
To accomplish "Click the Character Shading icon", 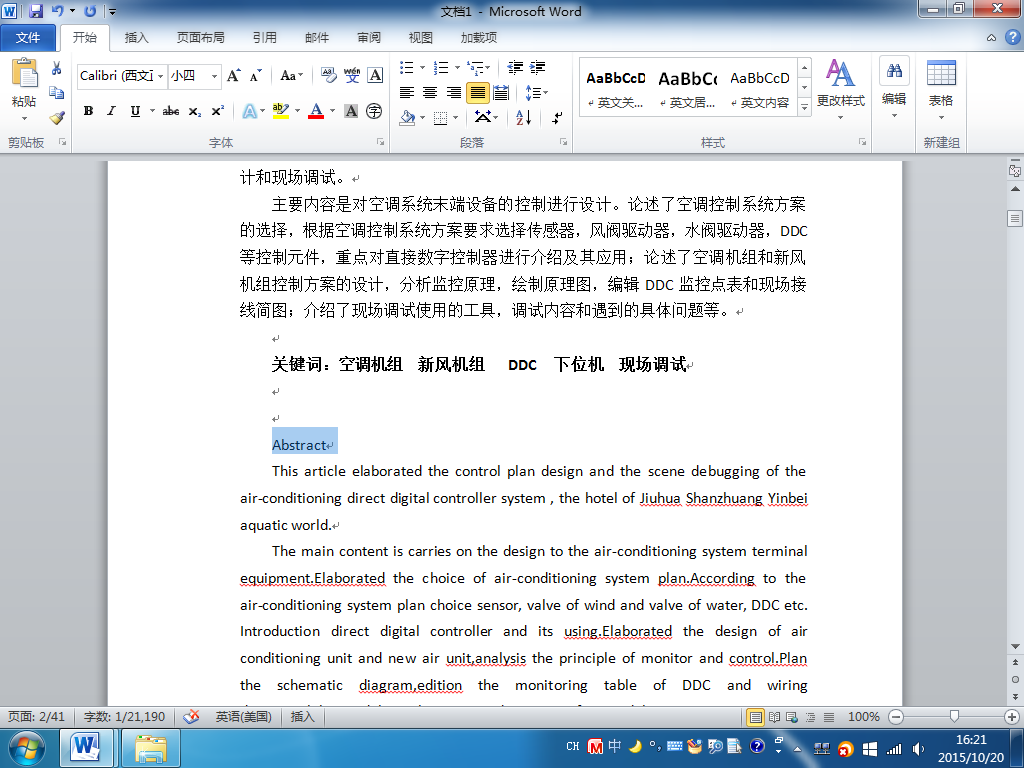I will click(351, 111).
